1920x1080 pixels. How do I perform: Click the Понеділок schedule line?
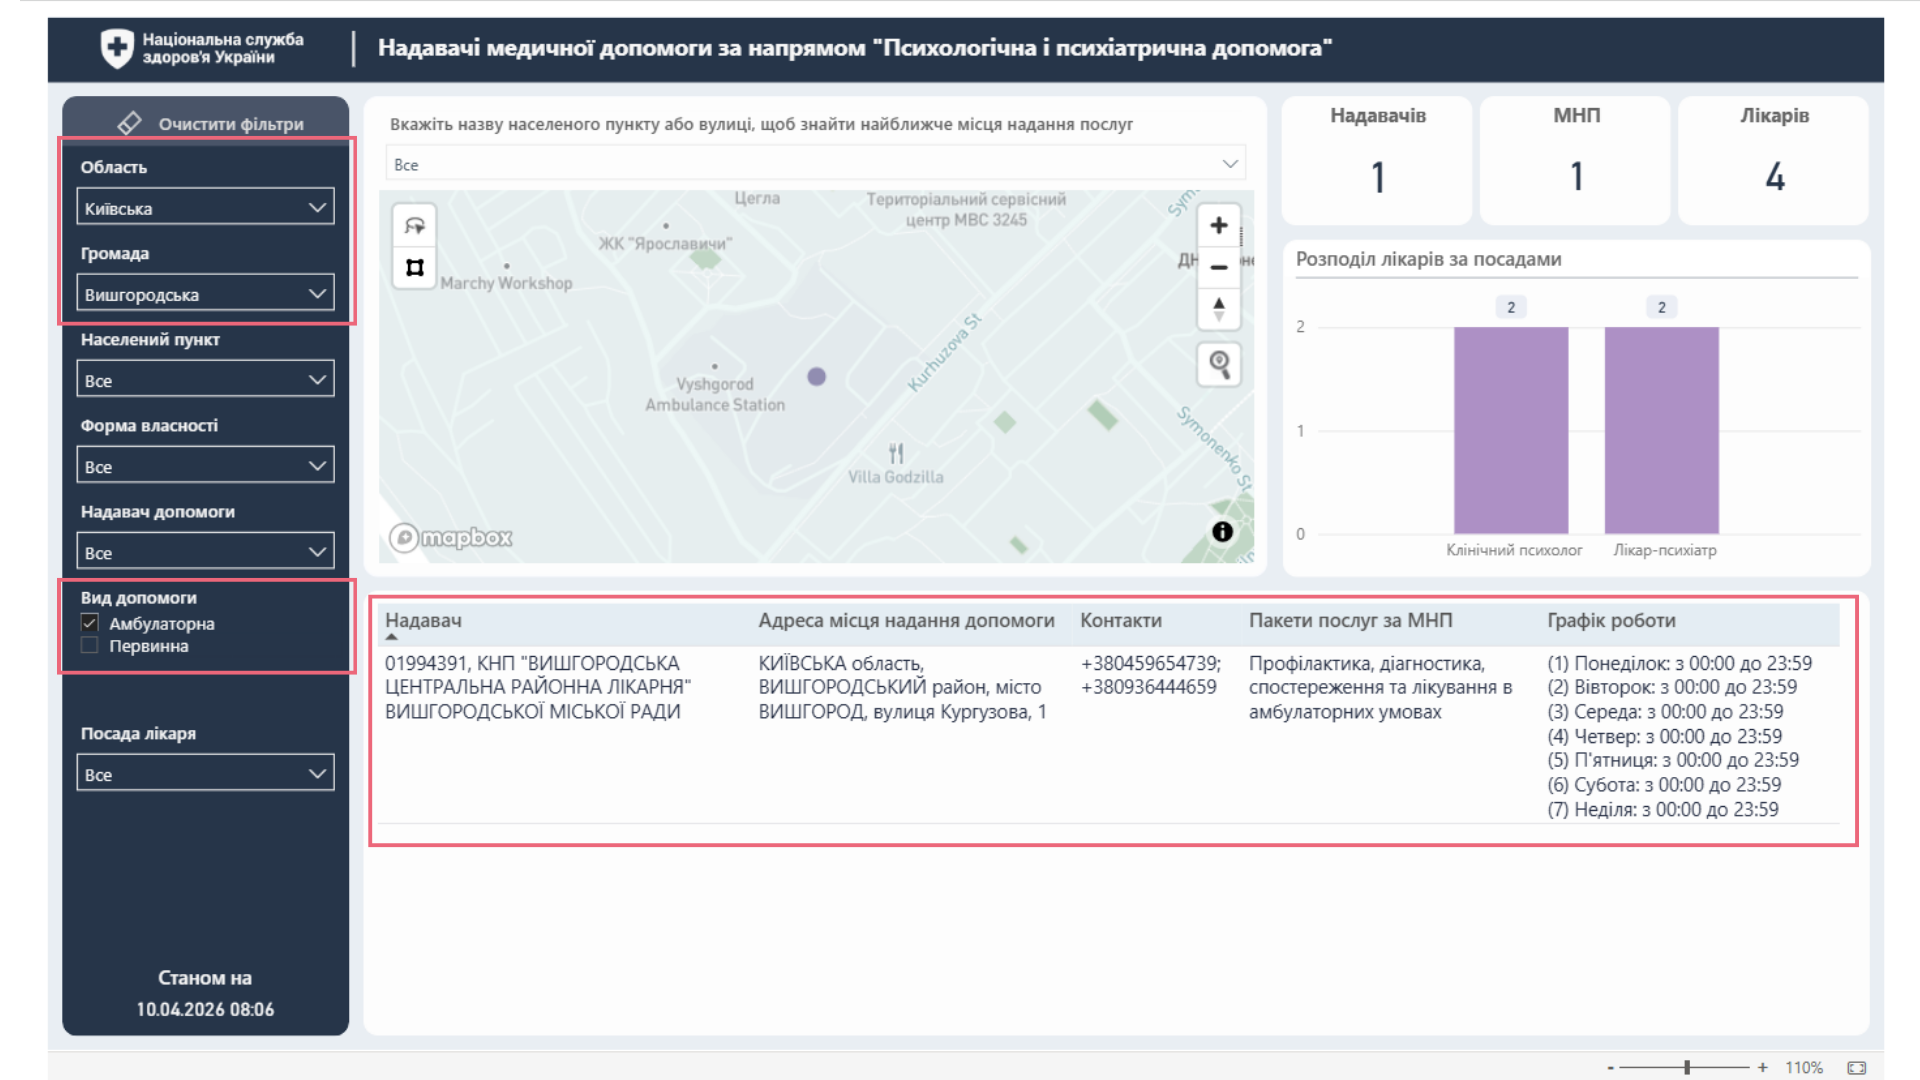pos(1679,663)
